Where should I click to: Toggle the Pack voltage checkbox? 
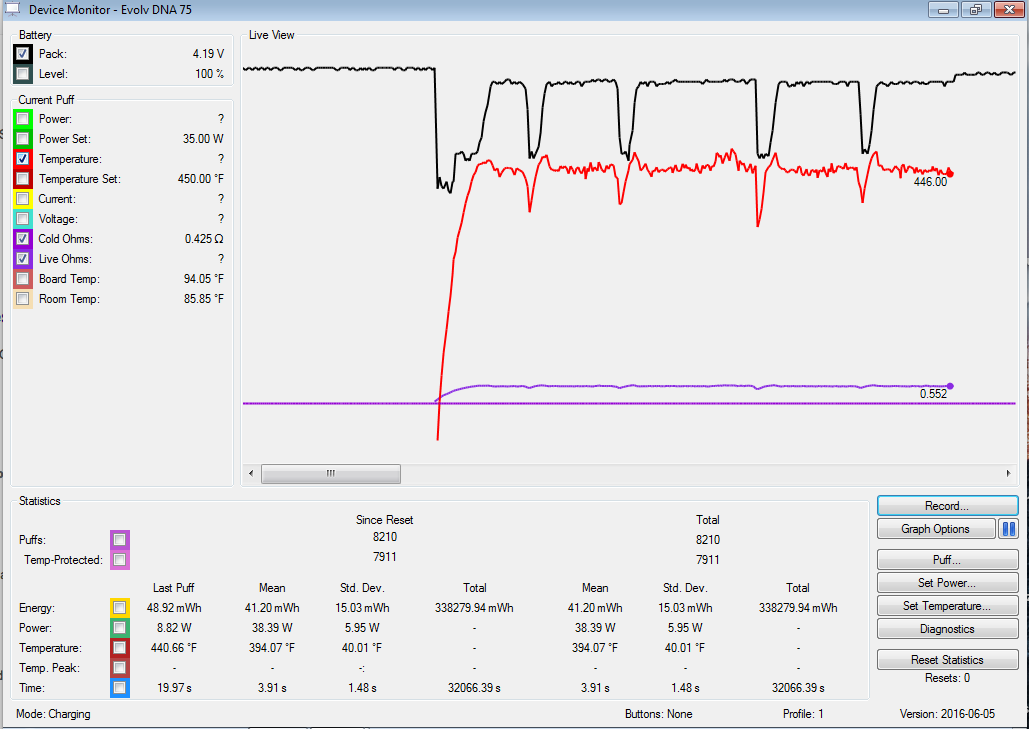(x=23, y=54)
